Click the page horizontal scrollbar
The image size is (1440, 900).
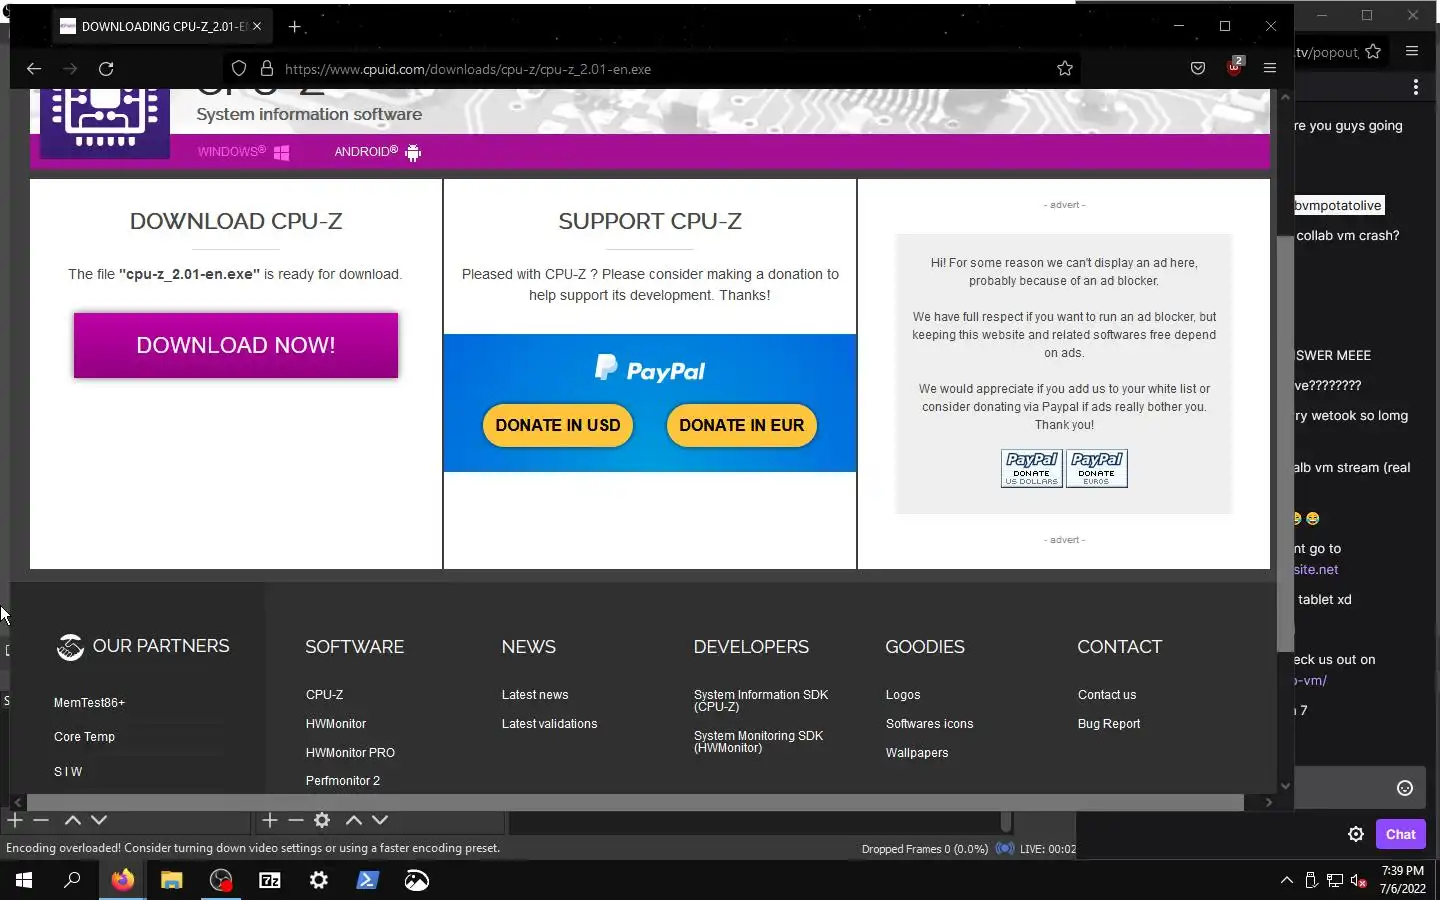coord(635,802)
